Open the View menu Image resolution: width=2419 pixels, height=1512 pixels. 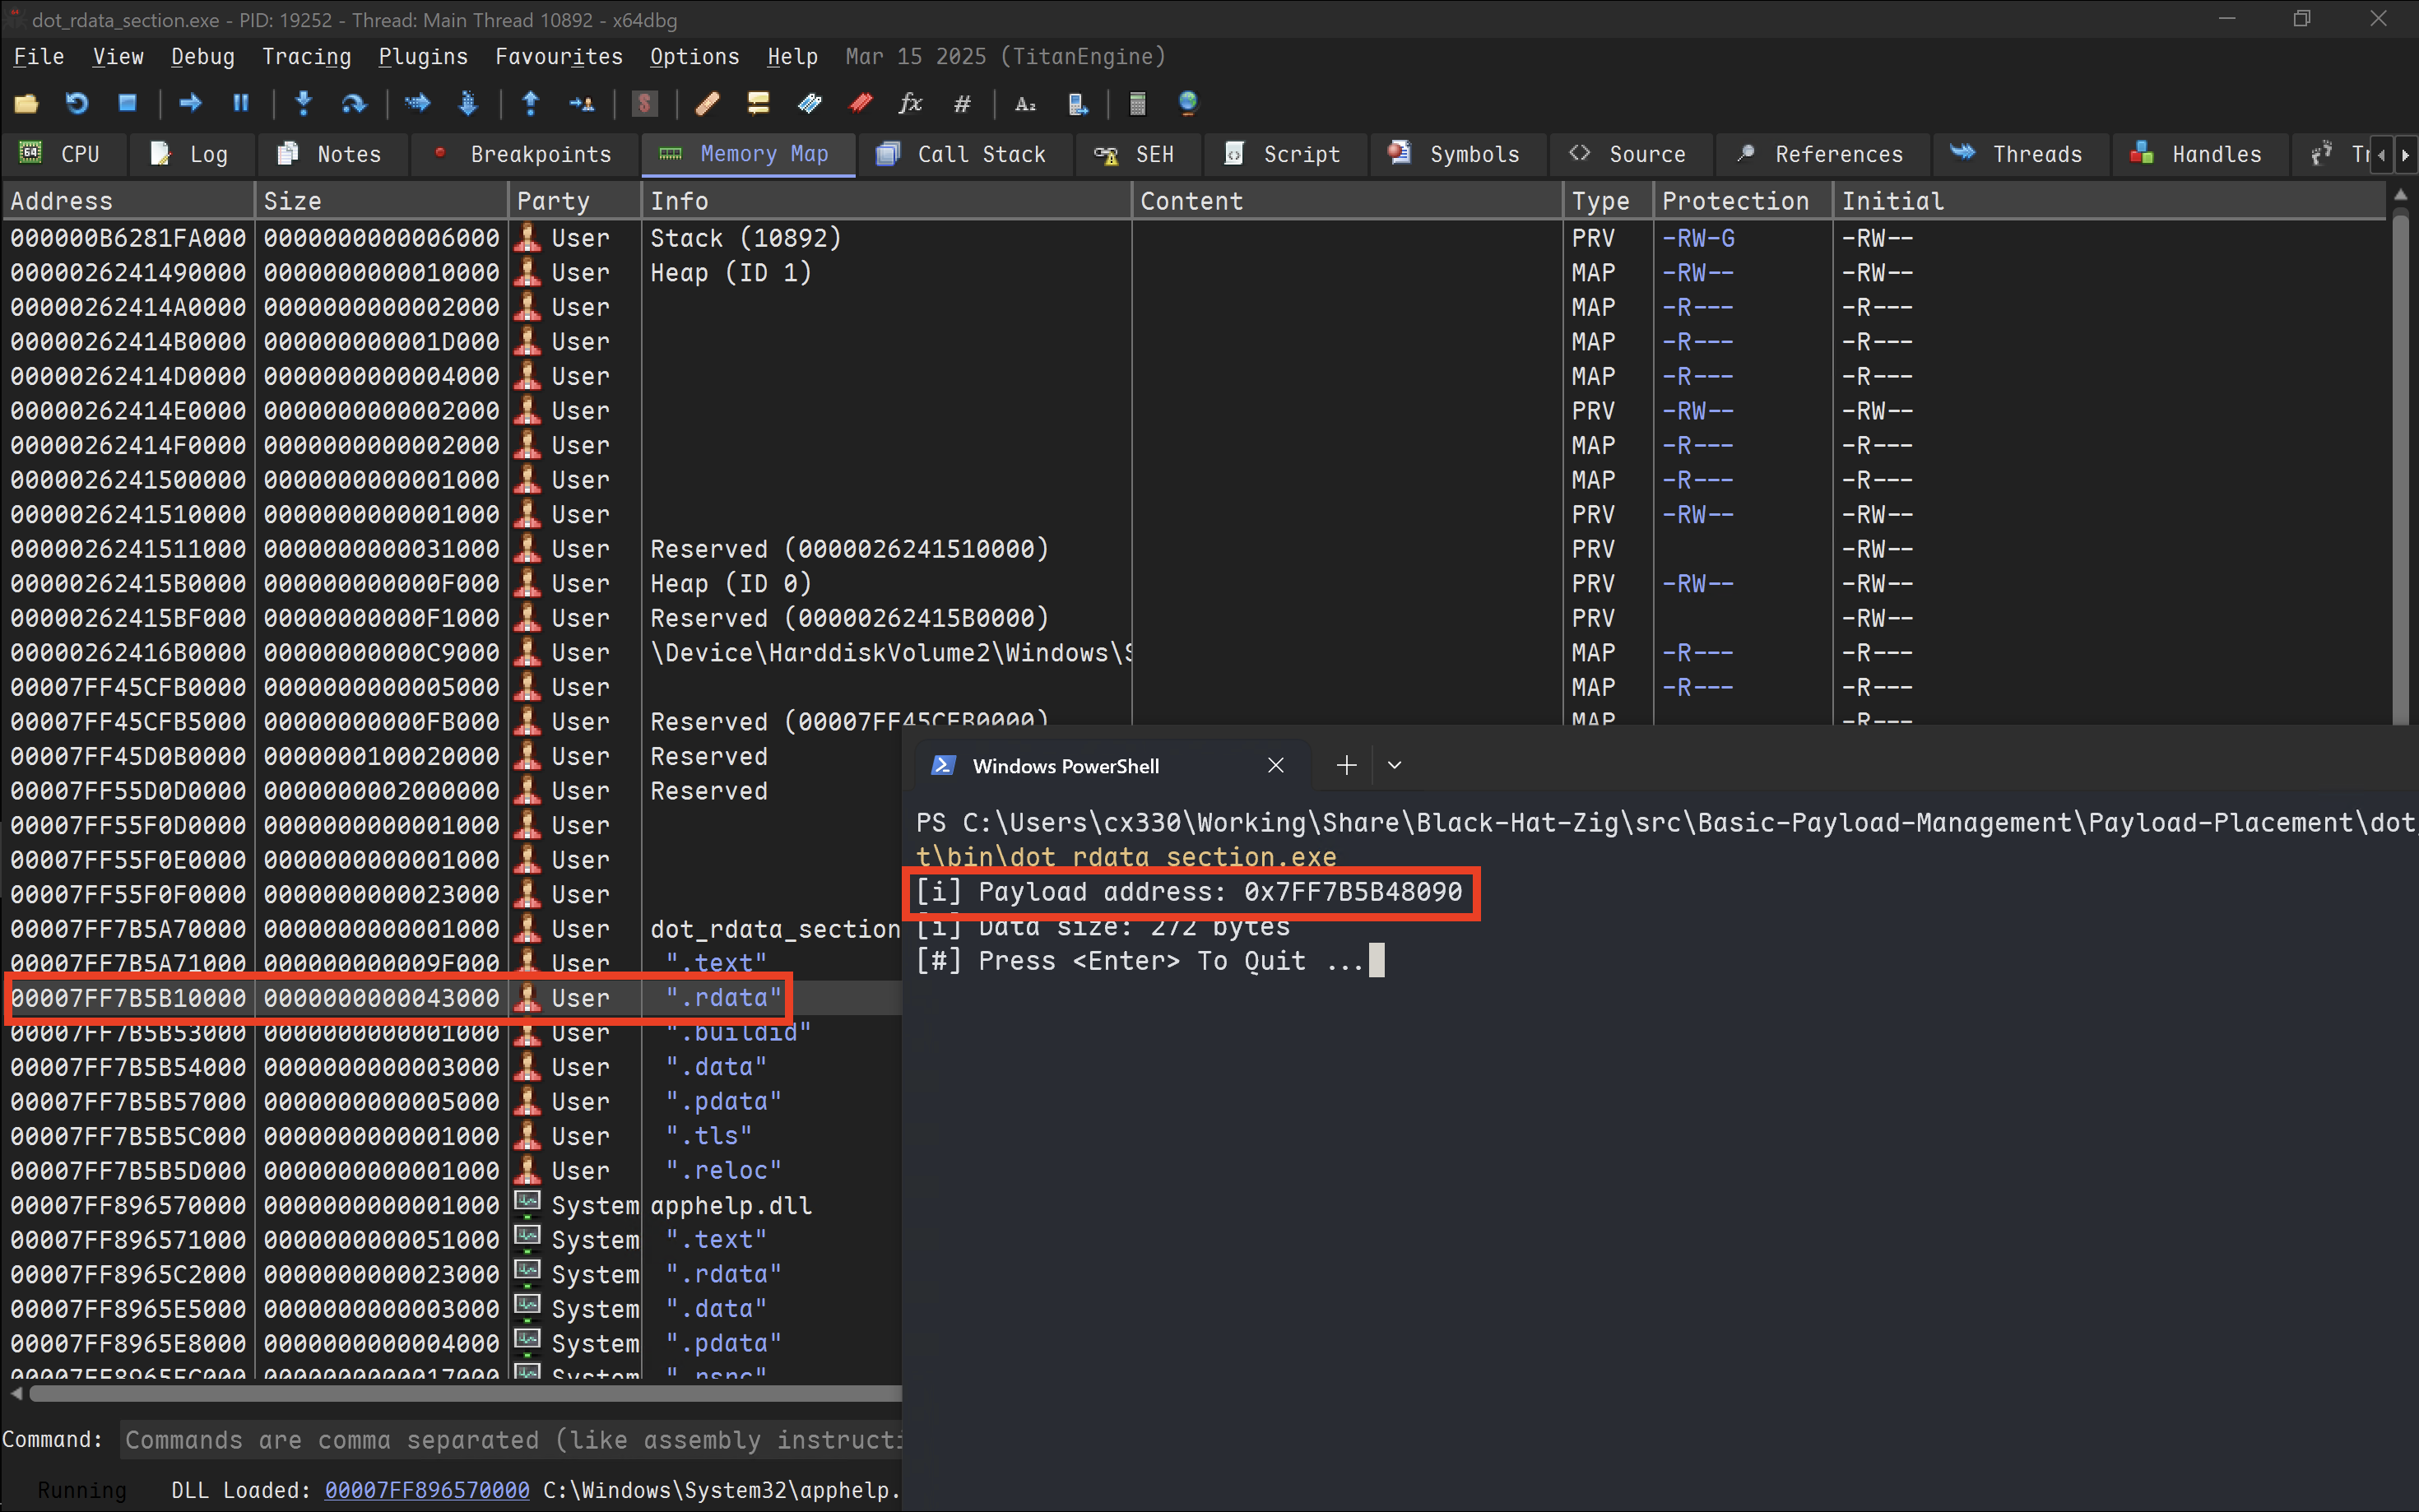118,57
